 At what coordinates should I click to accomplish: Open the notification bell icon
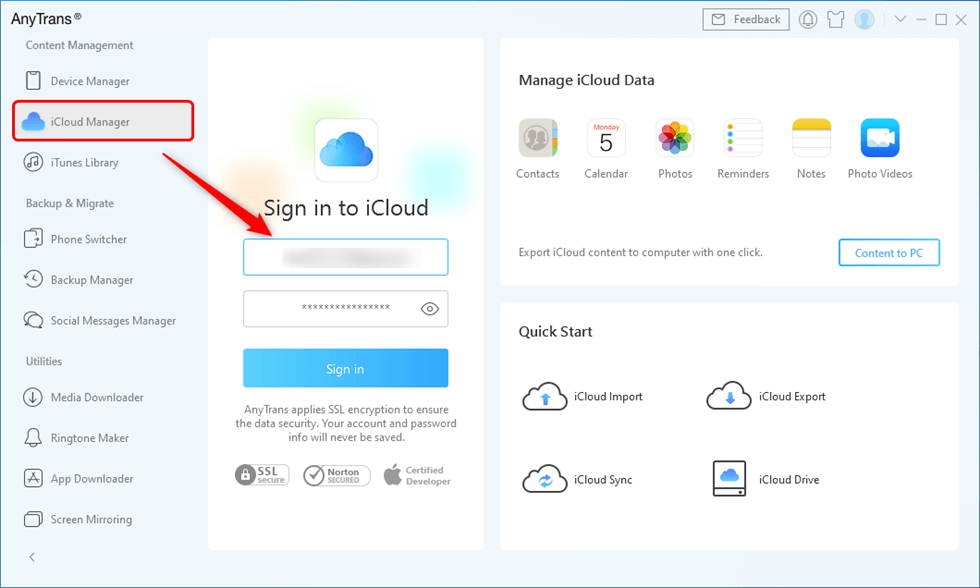[808, 18]
